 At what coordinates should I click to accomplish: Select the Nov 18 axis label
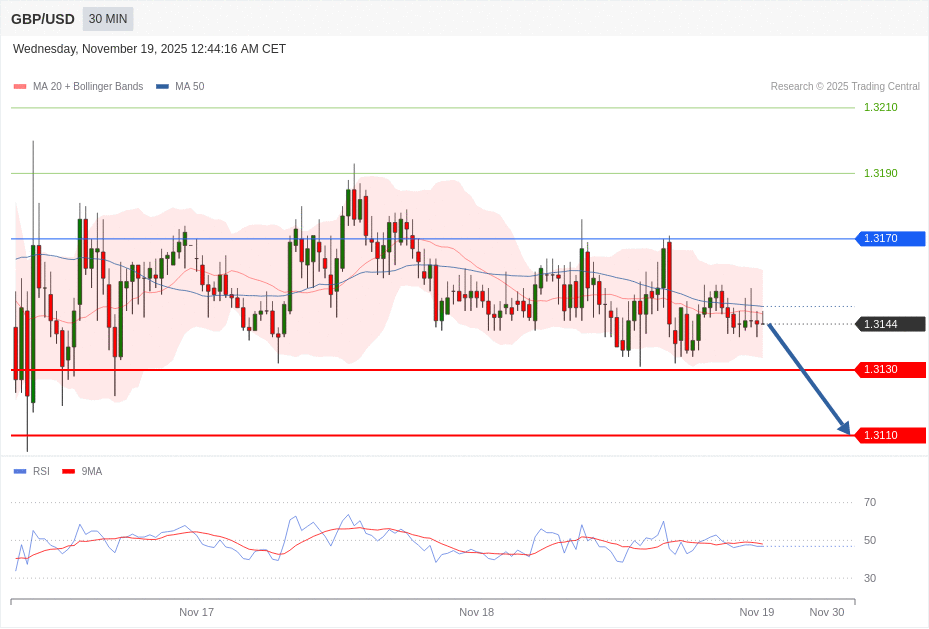(x=476, y=612)
